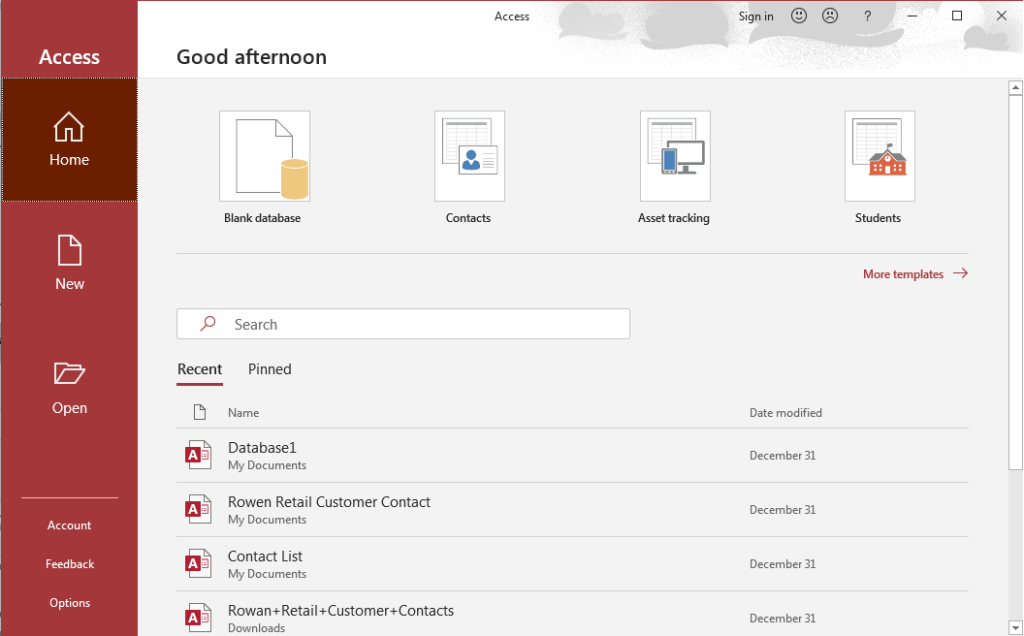Image resolution: width=1024 pixels, height=636 pixels.
Task: Click Sign in at the top
Action: 756,16
